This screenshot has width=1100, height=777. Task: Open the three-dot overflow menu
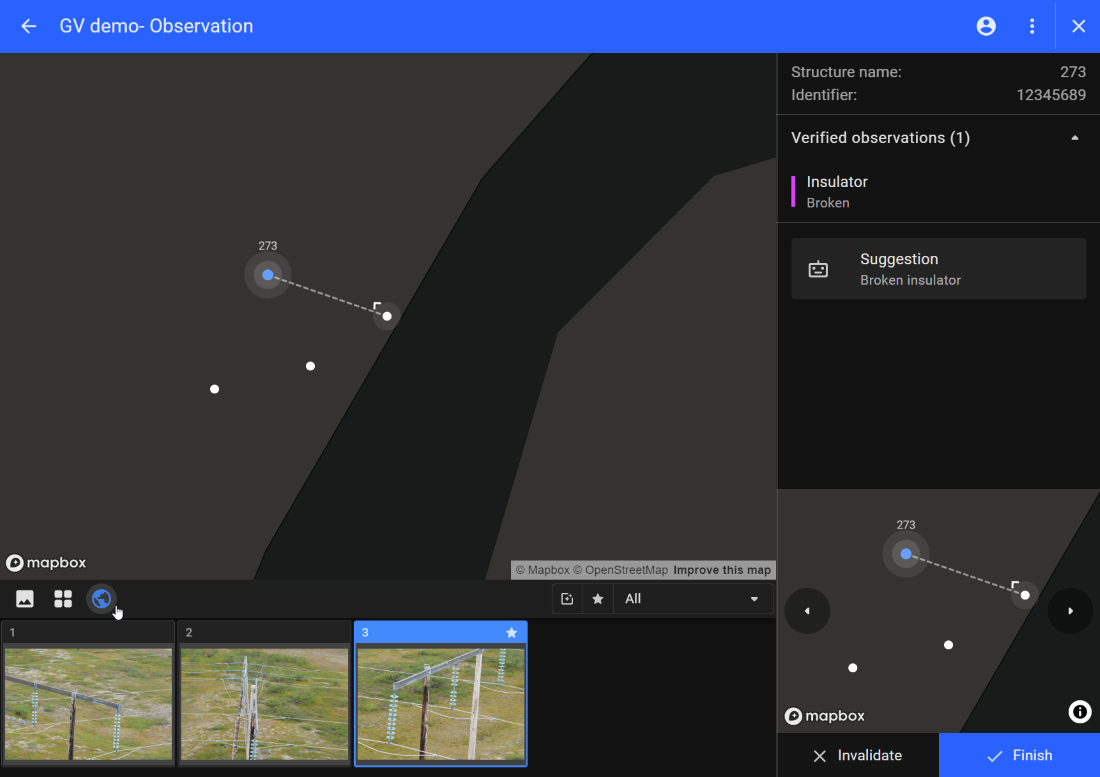click(1032, 26)
